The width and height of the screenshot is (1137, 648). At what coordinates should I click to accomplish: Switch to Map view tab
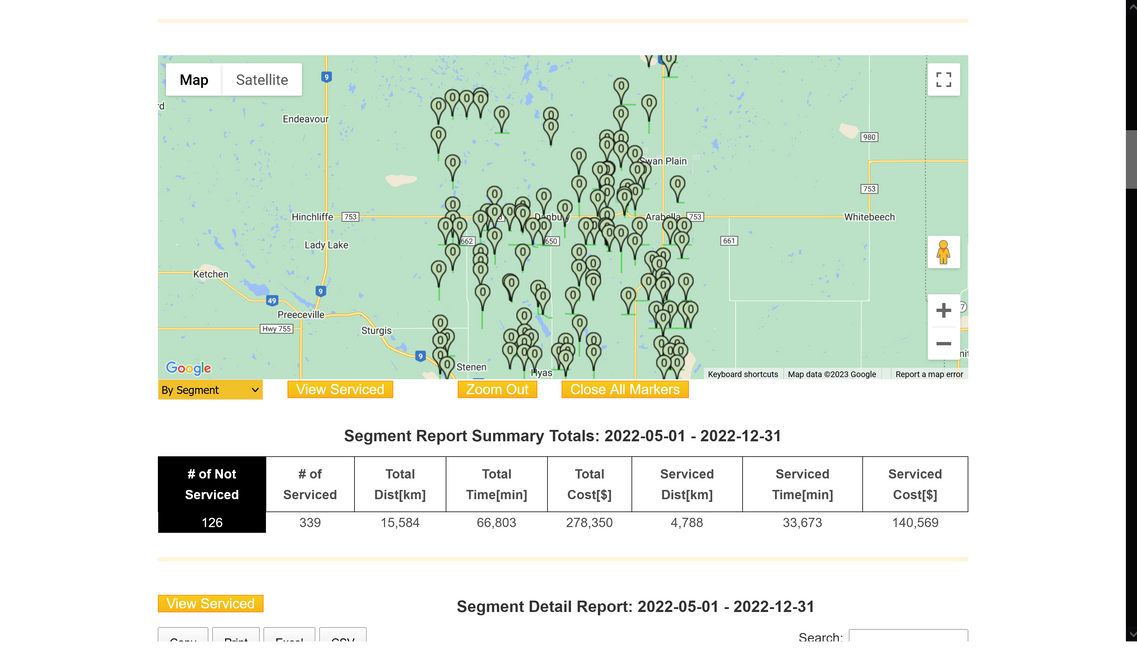pyautogui.click(x=194, y=80)
